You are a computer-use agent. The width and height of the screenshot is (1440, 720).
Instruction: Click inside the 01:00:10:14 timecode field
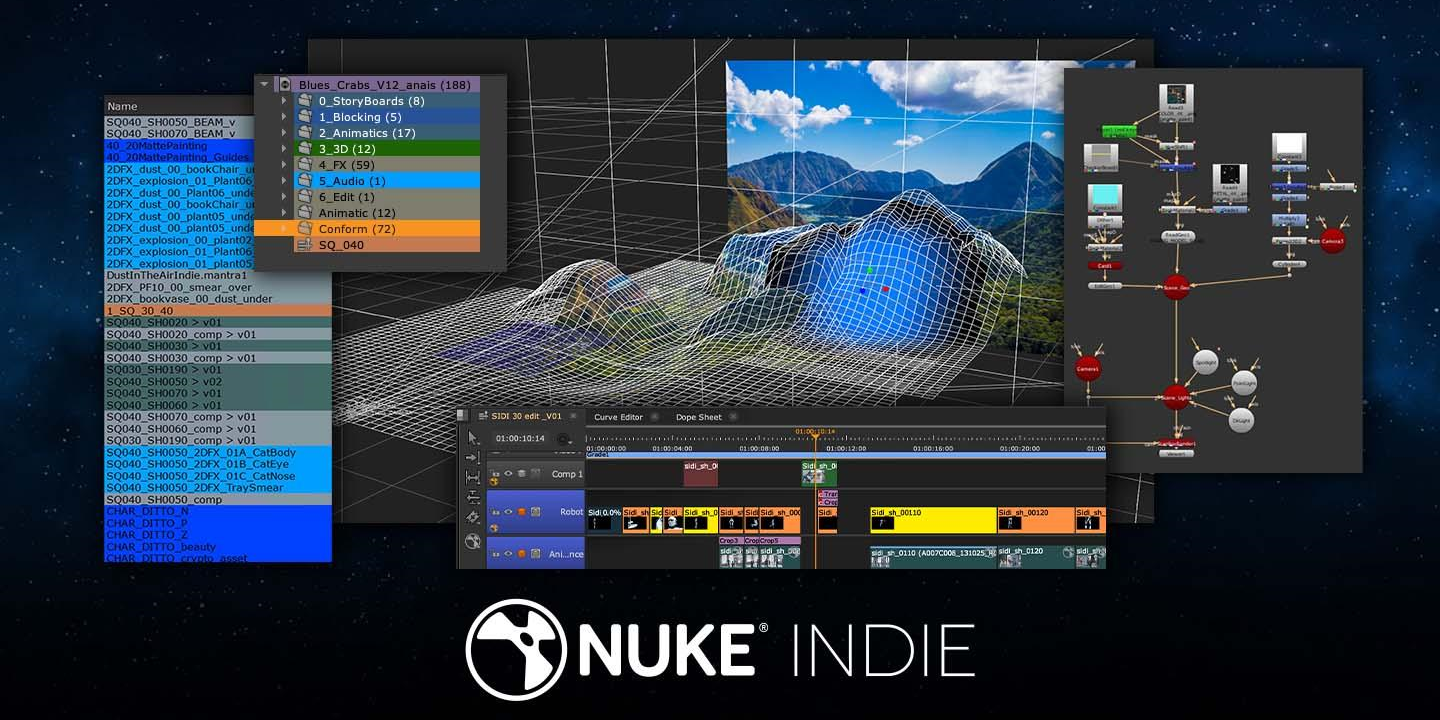pos(520,439)
